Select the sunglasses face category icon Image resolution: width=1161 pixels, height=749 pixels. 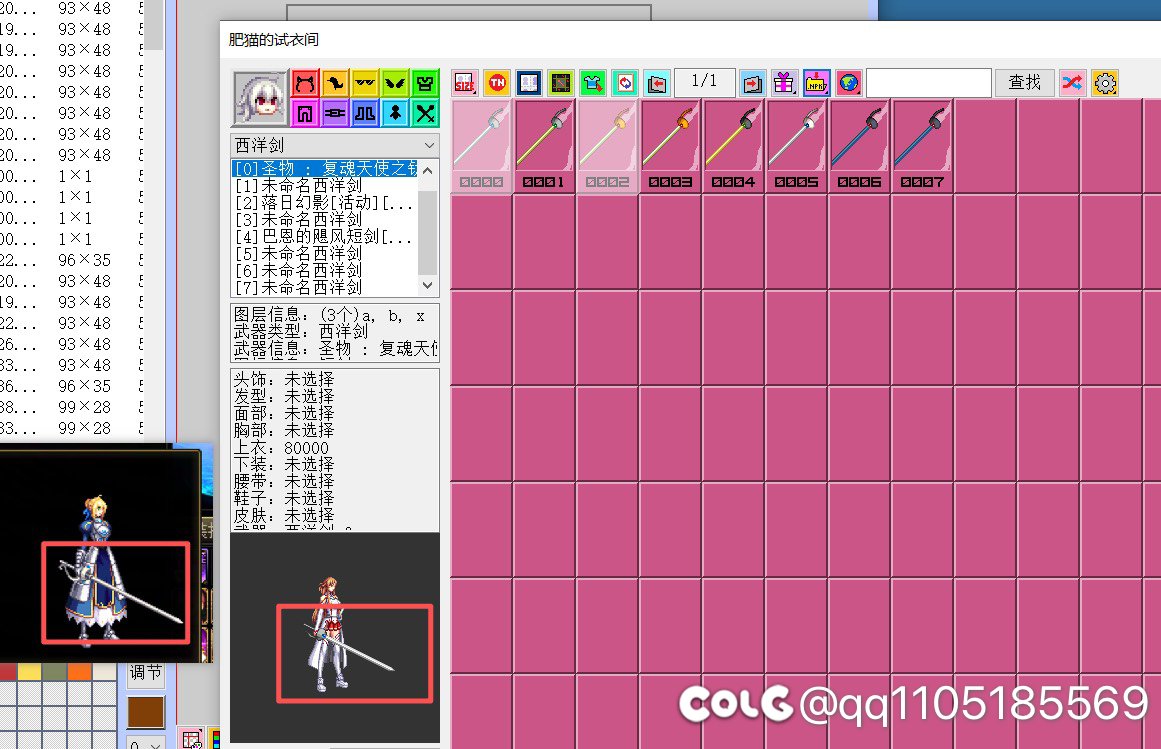(x=365, y=83)
